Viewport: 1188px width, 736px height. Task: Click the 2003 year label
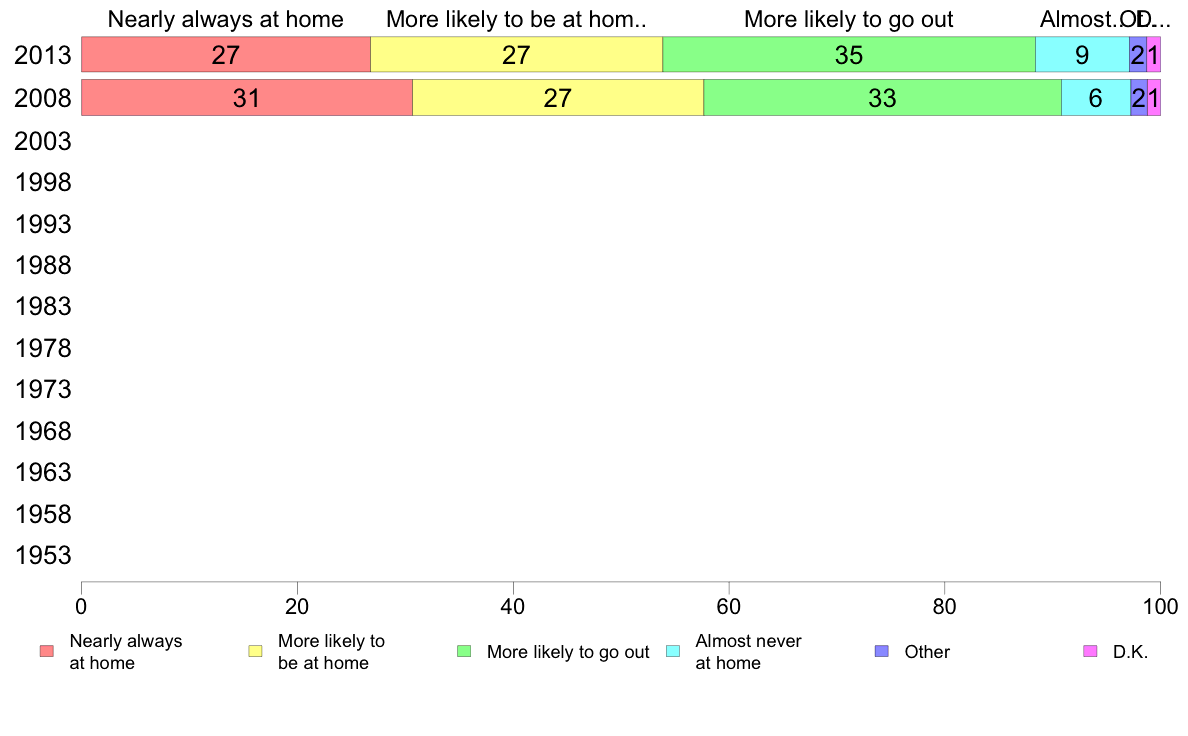pyautogui.click(x=42, y=141)
